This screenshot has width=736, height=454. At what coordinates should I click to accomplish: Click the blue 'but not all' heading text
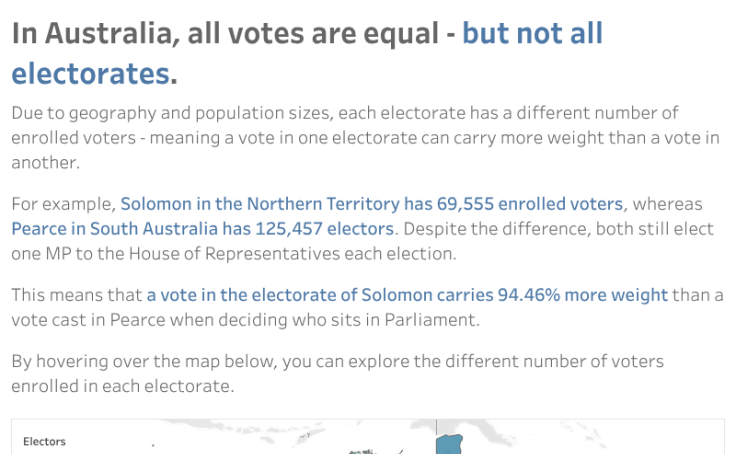point(532,34)
